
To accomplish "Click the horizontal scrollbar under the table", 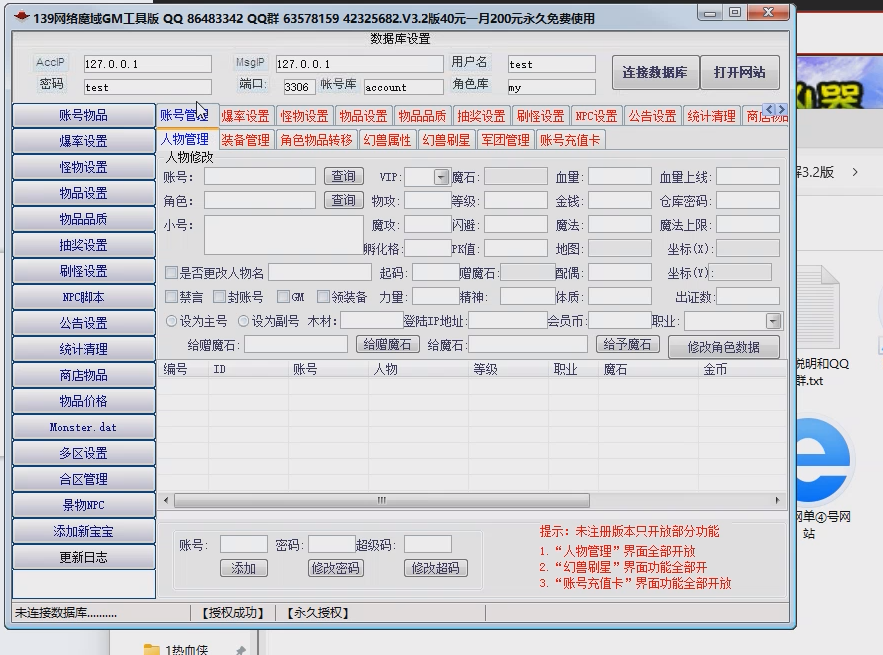I will tap(380, 497).
